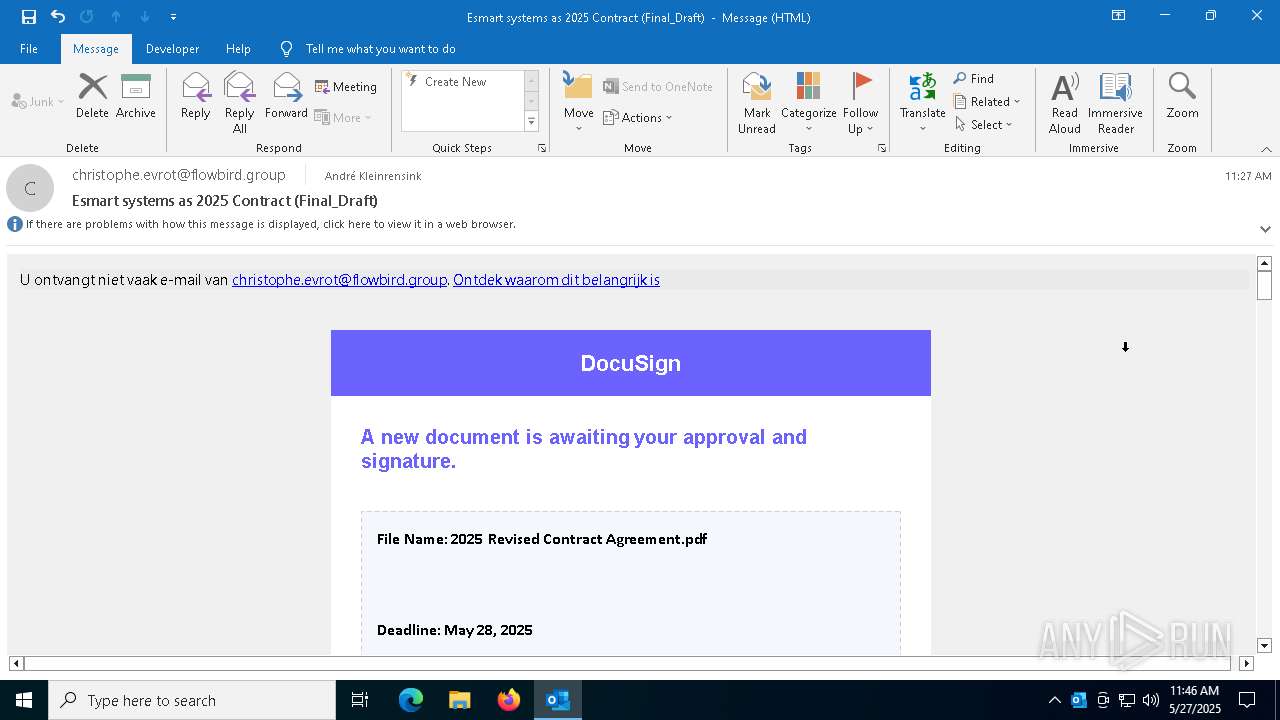The image size is (1280, 720).
Task: Click the DocuSign purple banner heading
Action: [x=631, y=363]
